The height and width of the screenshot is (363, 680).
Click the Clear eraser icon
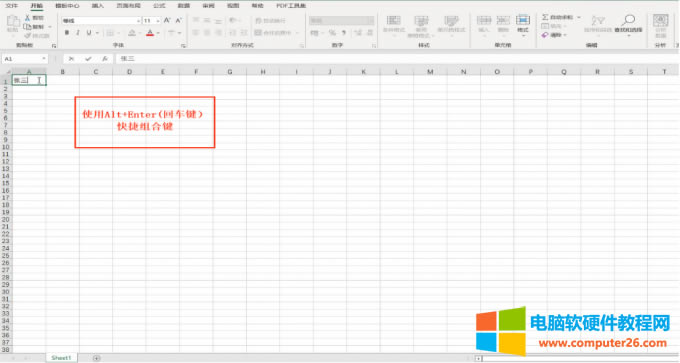[545, 35]
